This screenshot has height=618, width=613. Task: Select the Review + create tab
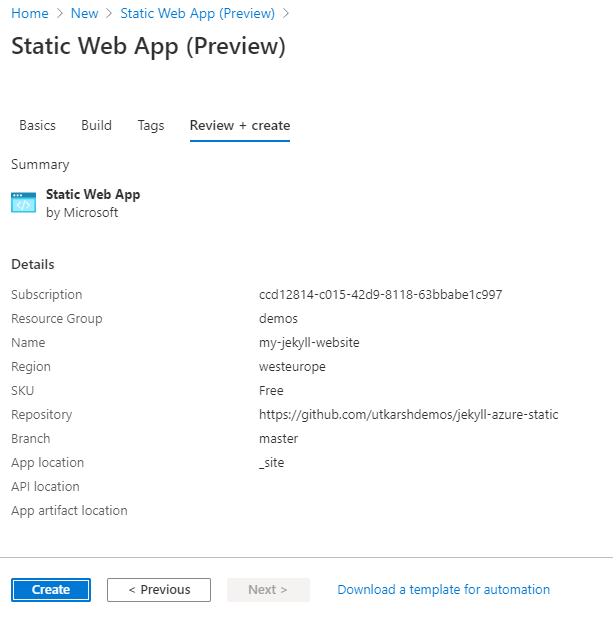240,126
